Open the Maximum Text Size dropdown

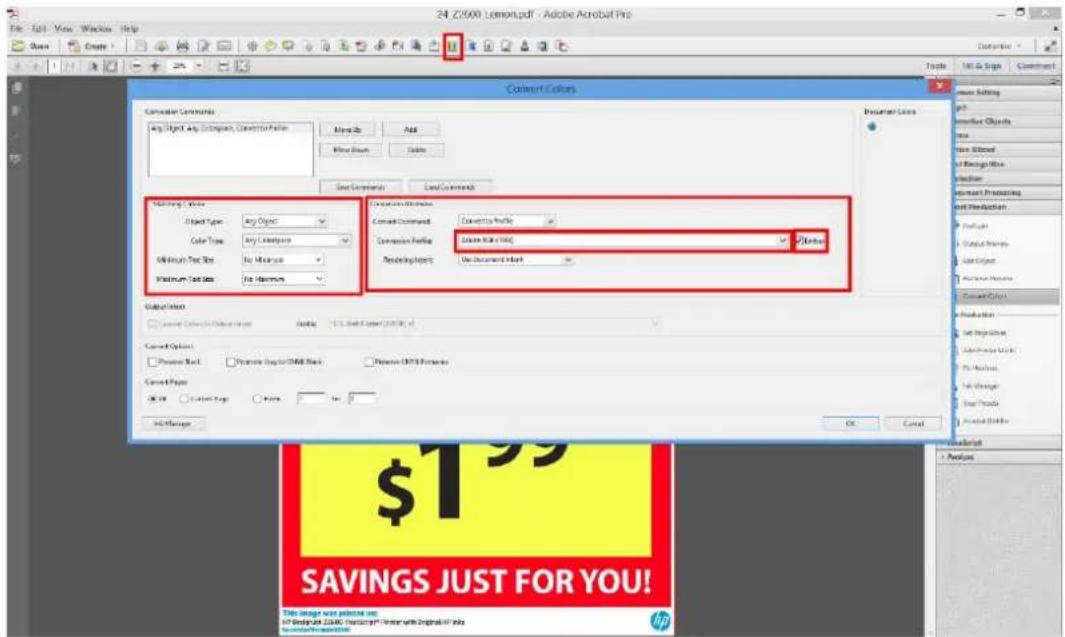pos(283,279)
